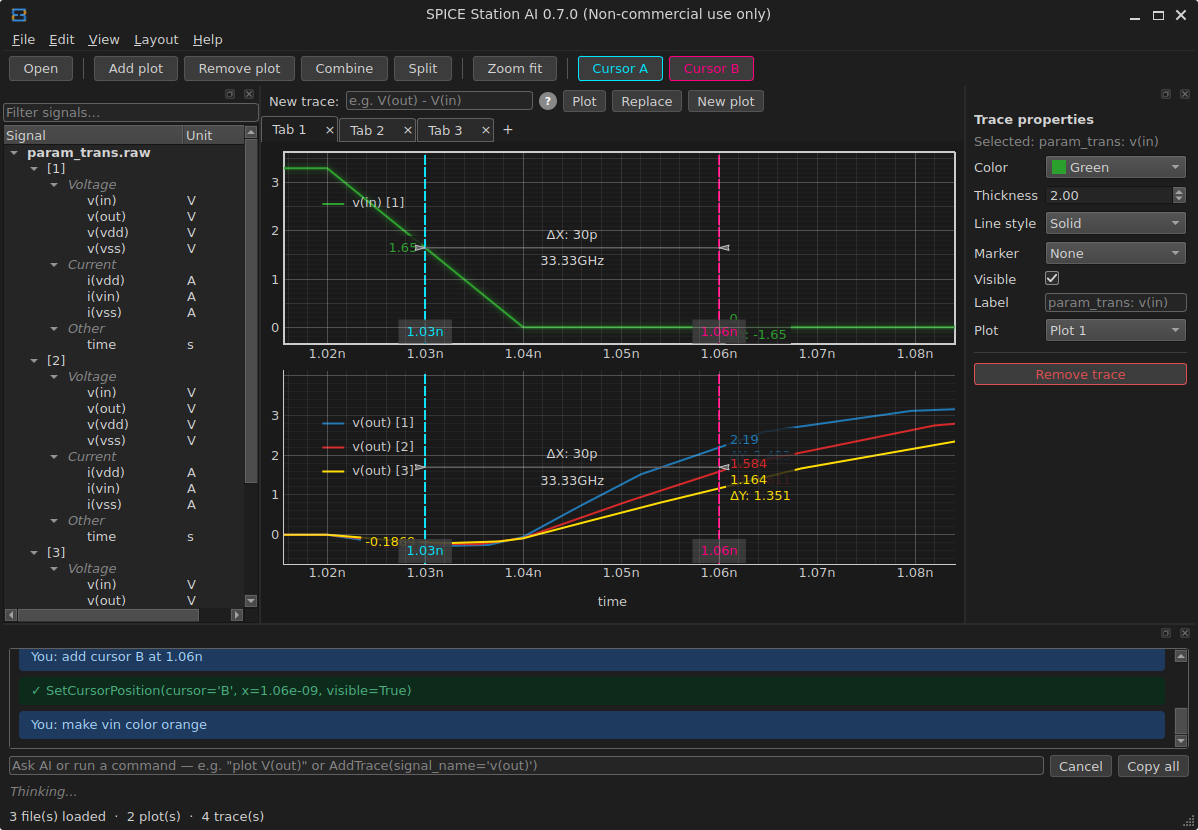This screenshot has width=1198, height=830.
Task: Cancel the running AI request
Action: [x=1080, y=766]
